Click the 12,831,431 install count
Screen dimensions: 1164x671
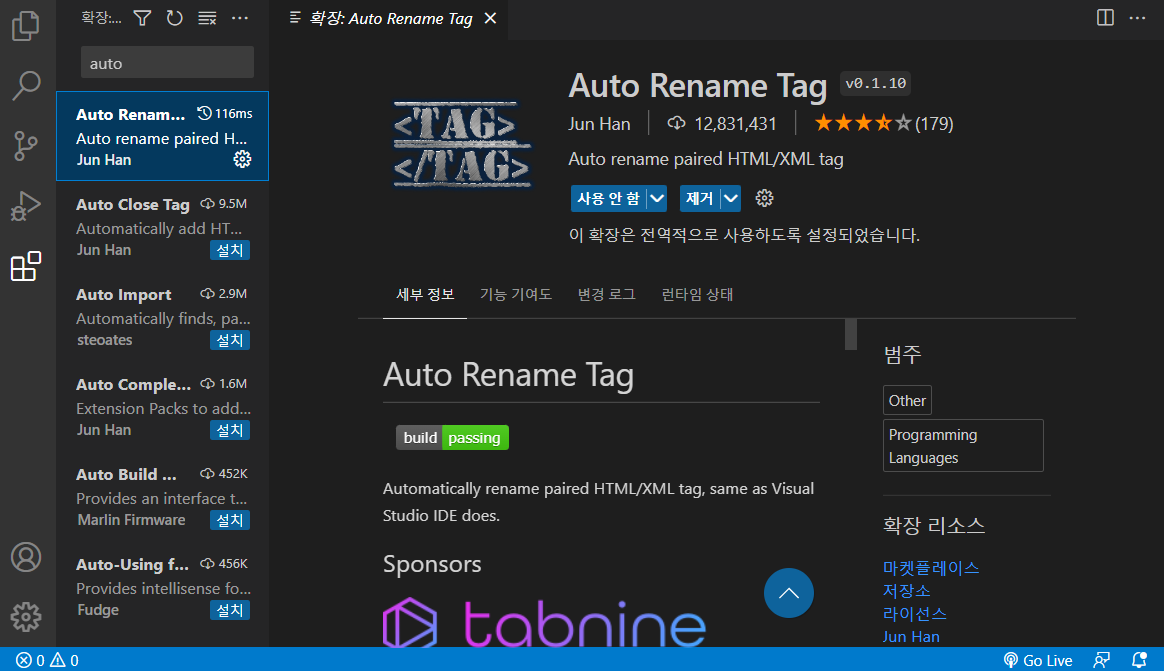pyautogui.click(x=722, y=124)
